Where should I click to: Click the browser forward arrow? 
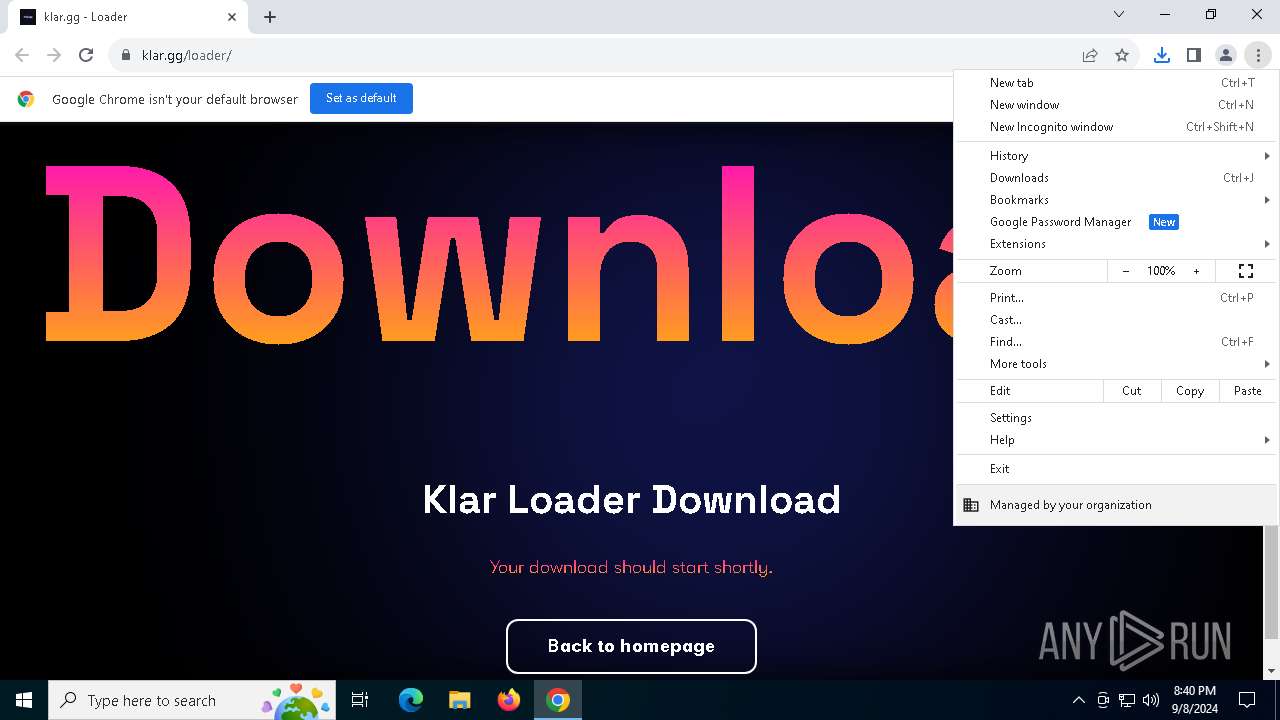point(54,55)
